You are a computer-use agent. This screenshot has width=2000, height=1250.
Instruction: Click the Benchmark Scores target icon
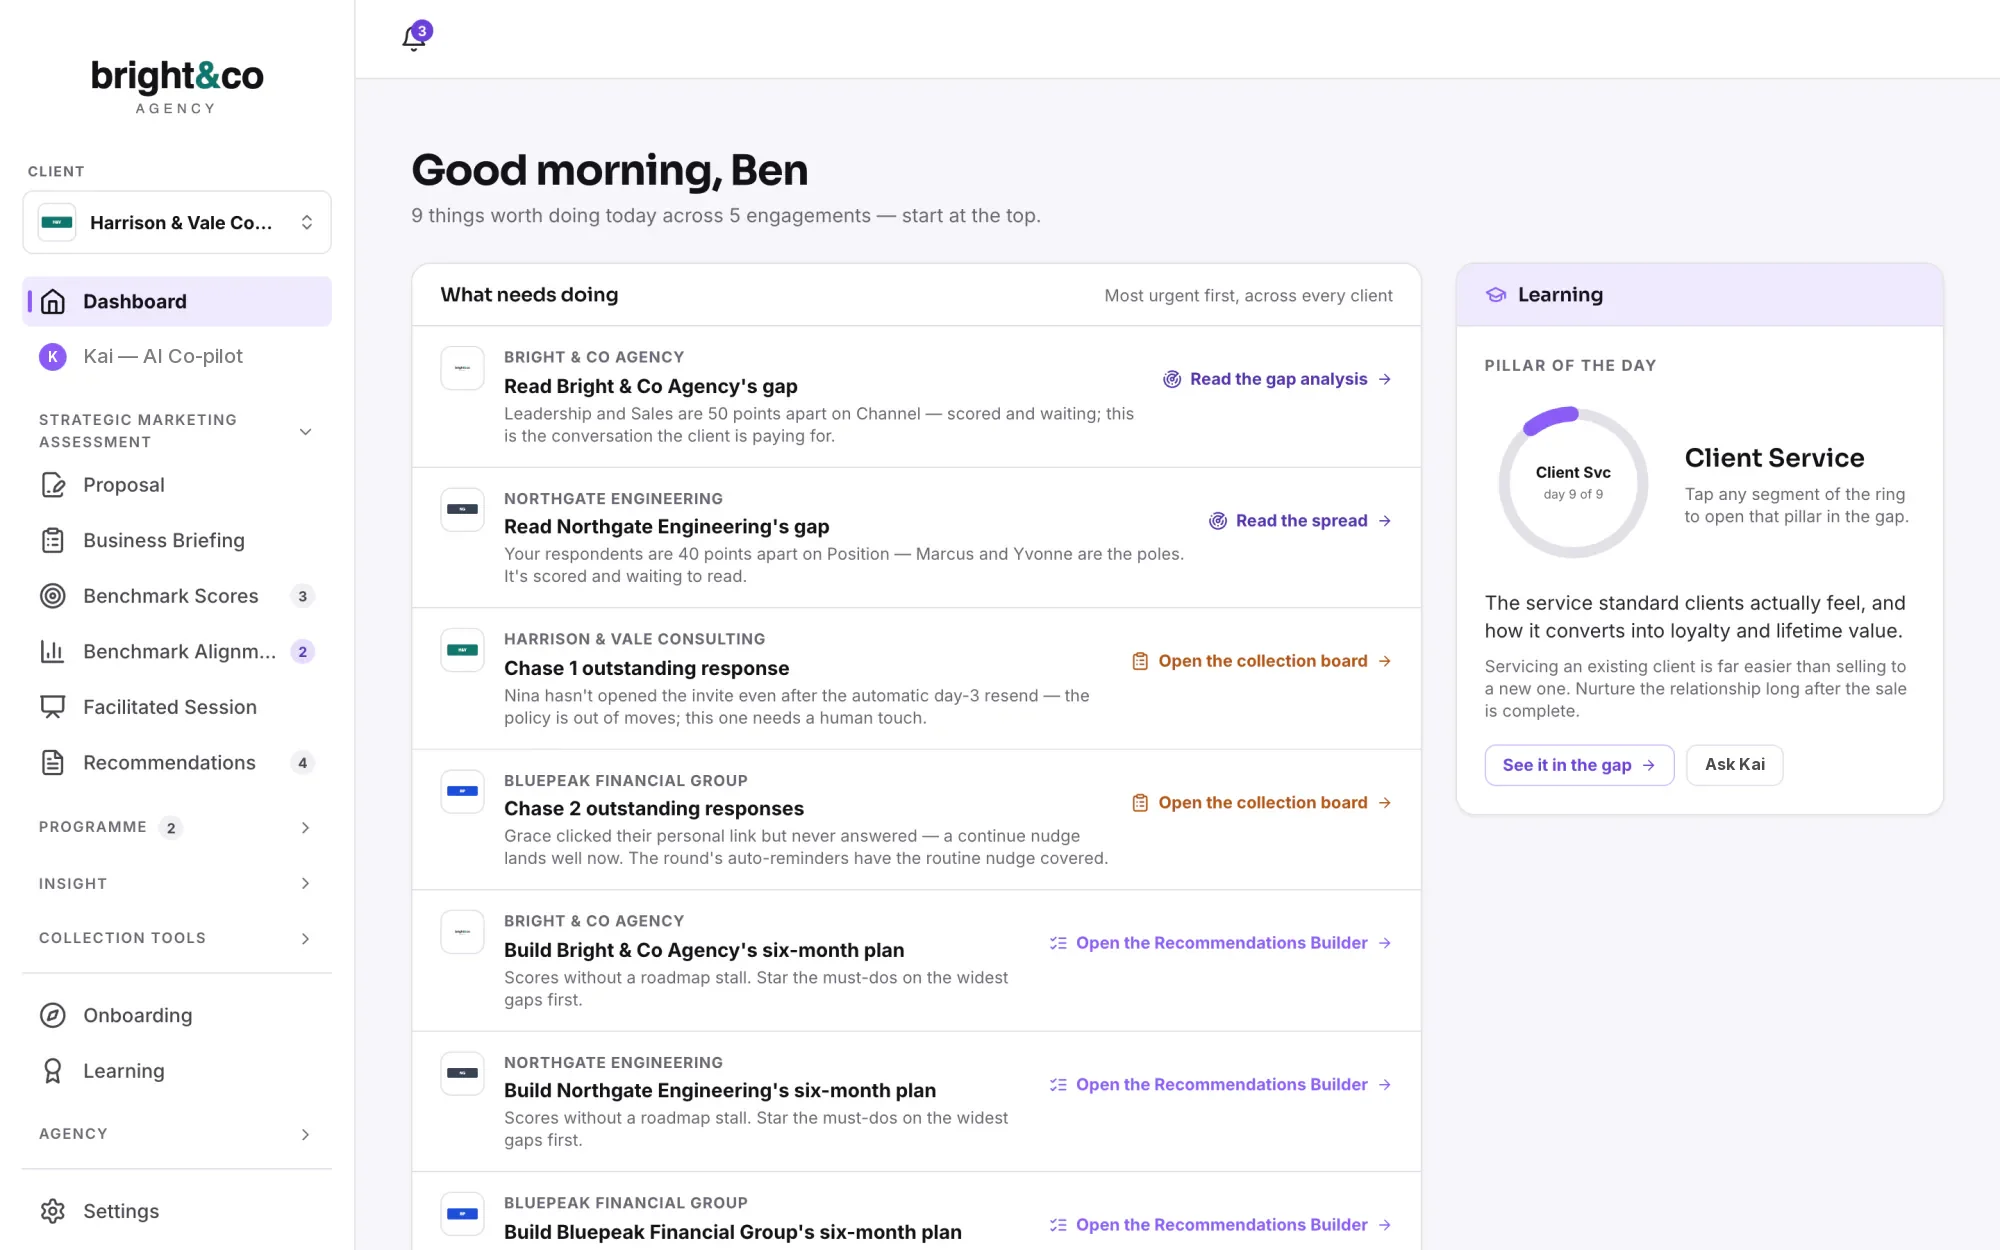tap(53, 596)
